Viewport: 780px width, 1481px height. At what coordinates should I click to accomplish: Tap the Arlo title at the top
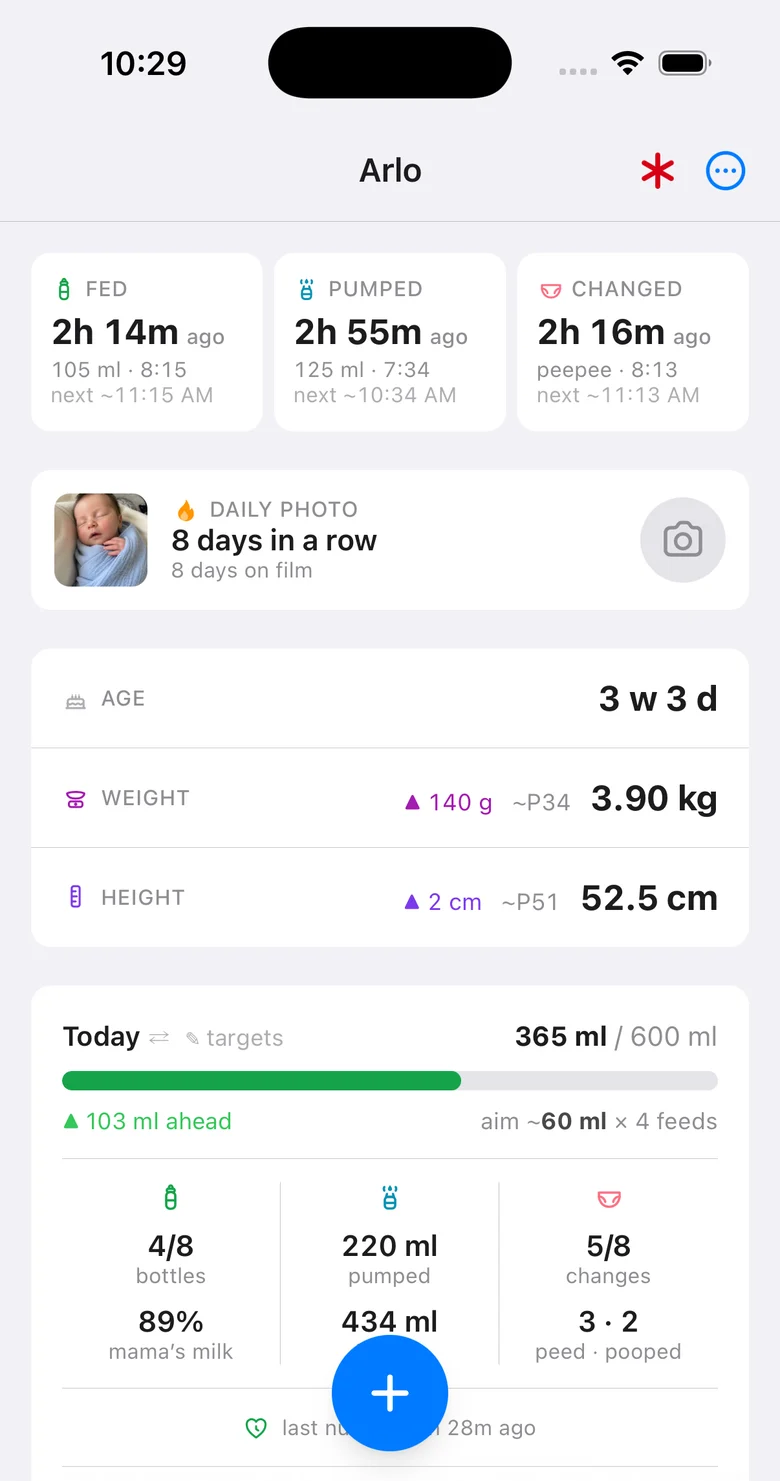pos(390,171)
